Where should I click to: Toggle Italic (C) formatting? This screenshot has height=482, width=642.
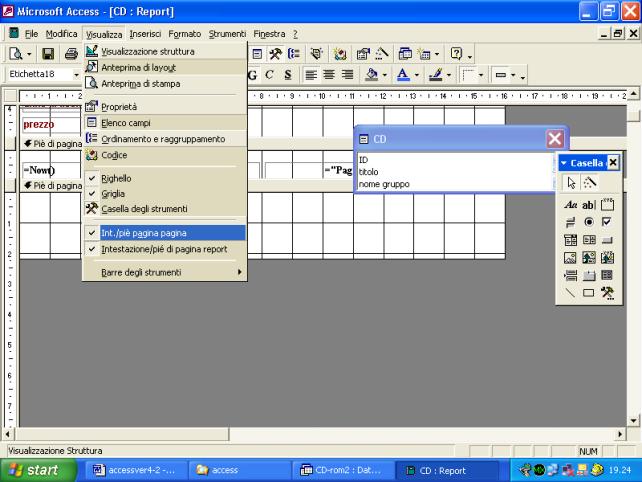(x=269, y=75)
